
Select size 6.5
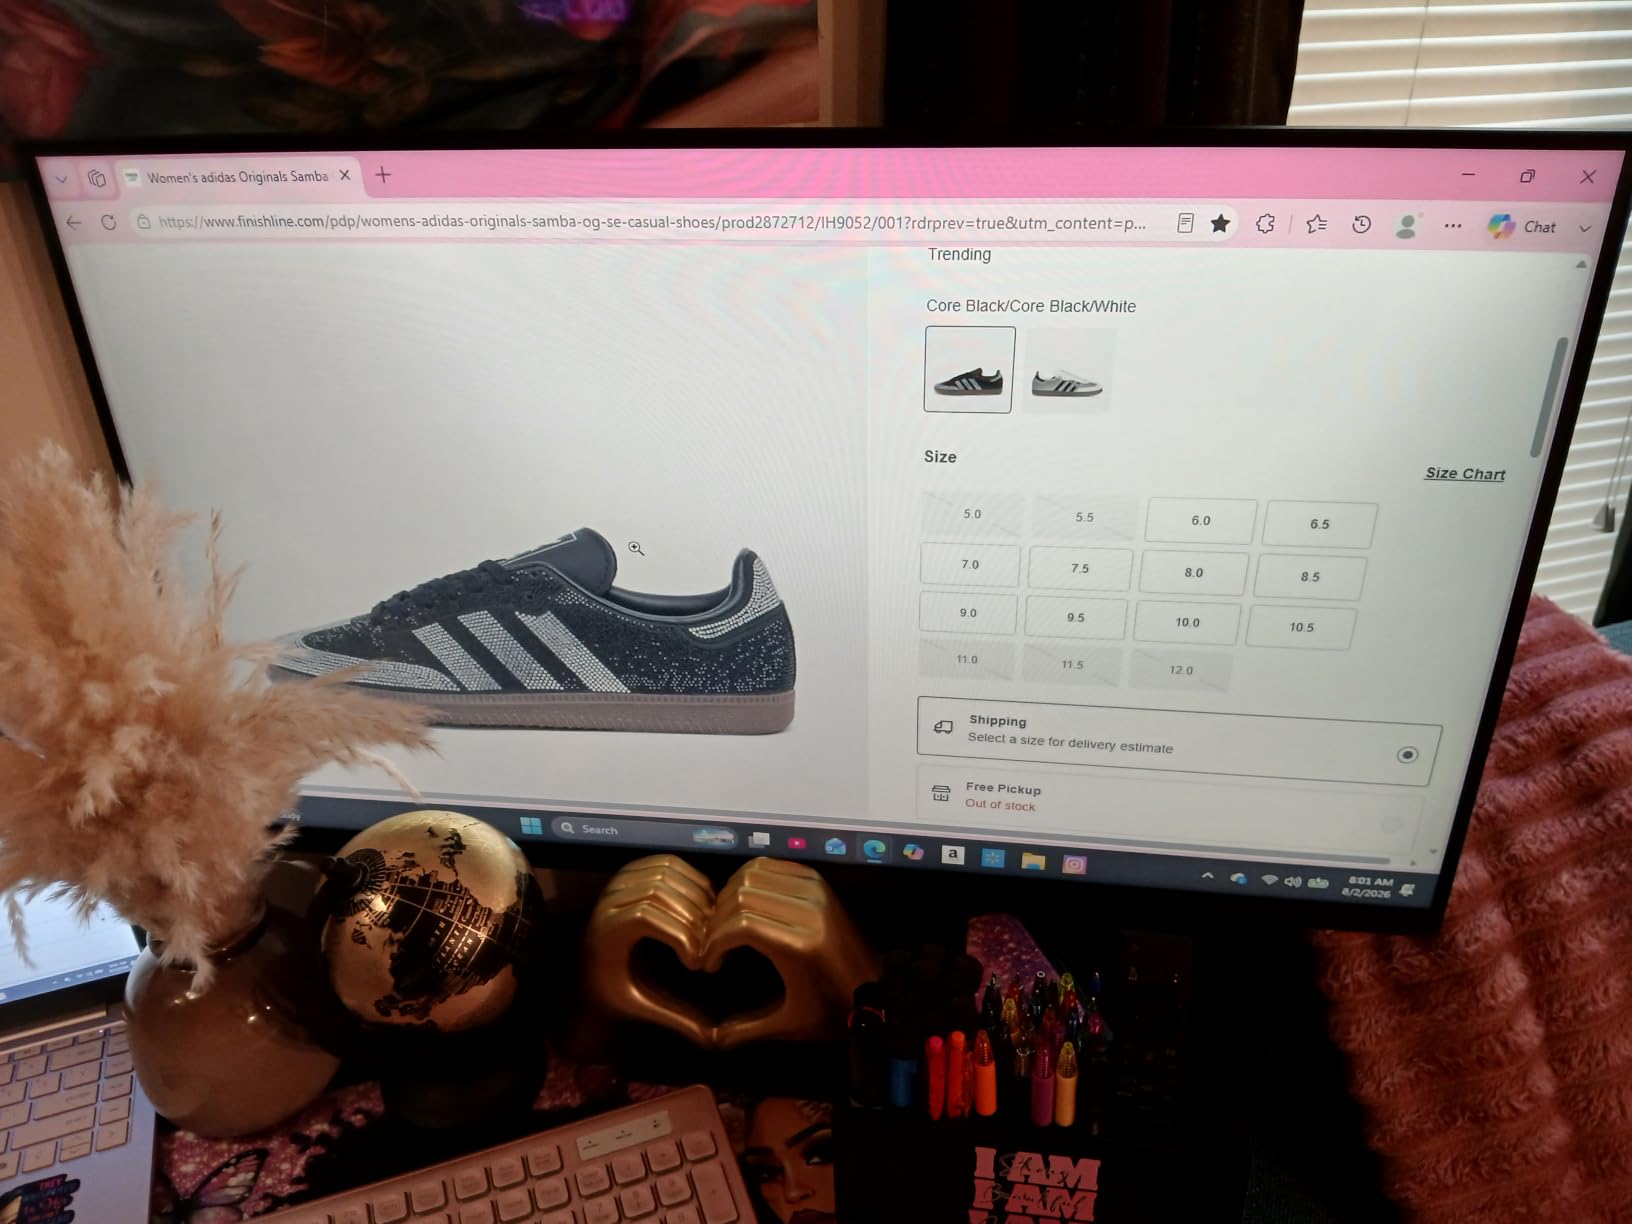[x=1319, y=524]
